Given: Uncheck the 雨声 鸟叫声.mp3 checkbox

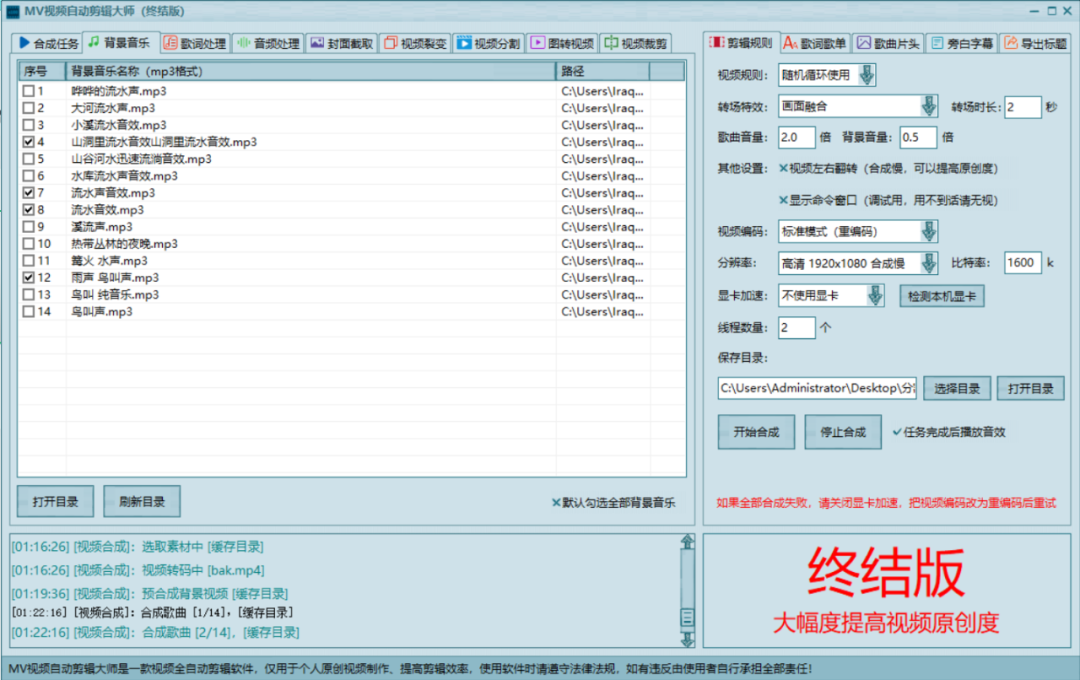Looking at the screenshot, I should tap(29, 278).
